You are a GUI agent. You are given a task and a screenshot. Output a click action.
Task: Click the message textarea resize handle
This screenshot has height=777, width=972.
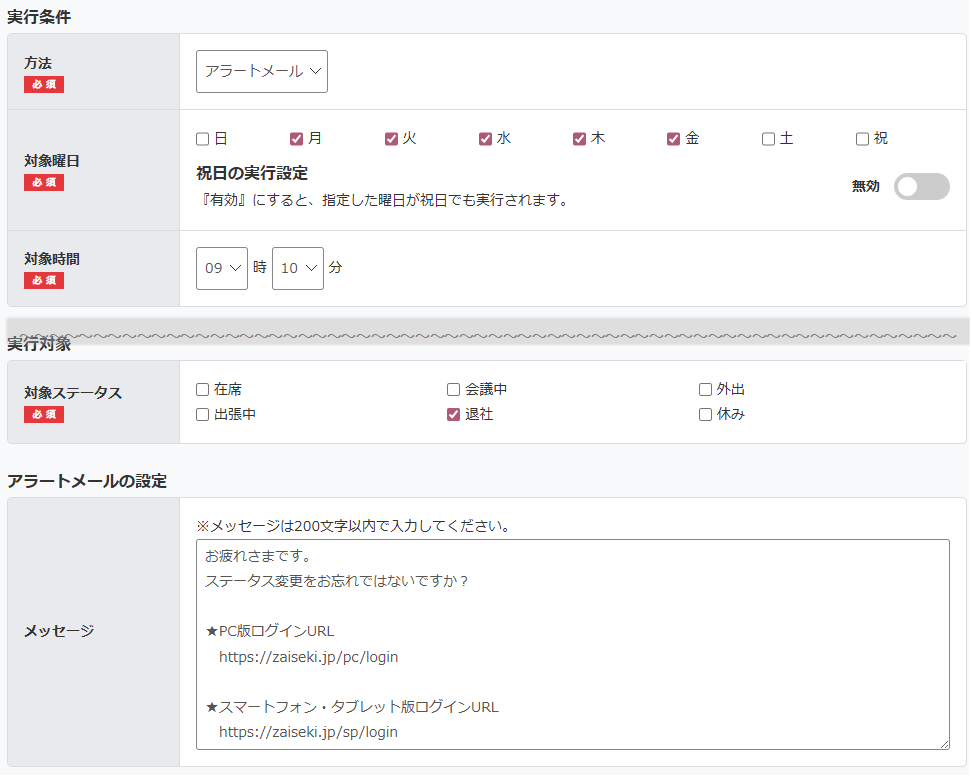point(943,743)
